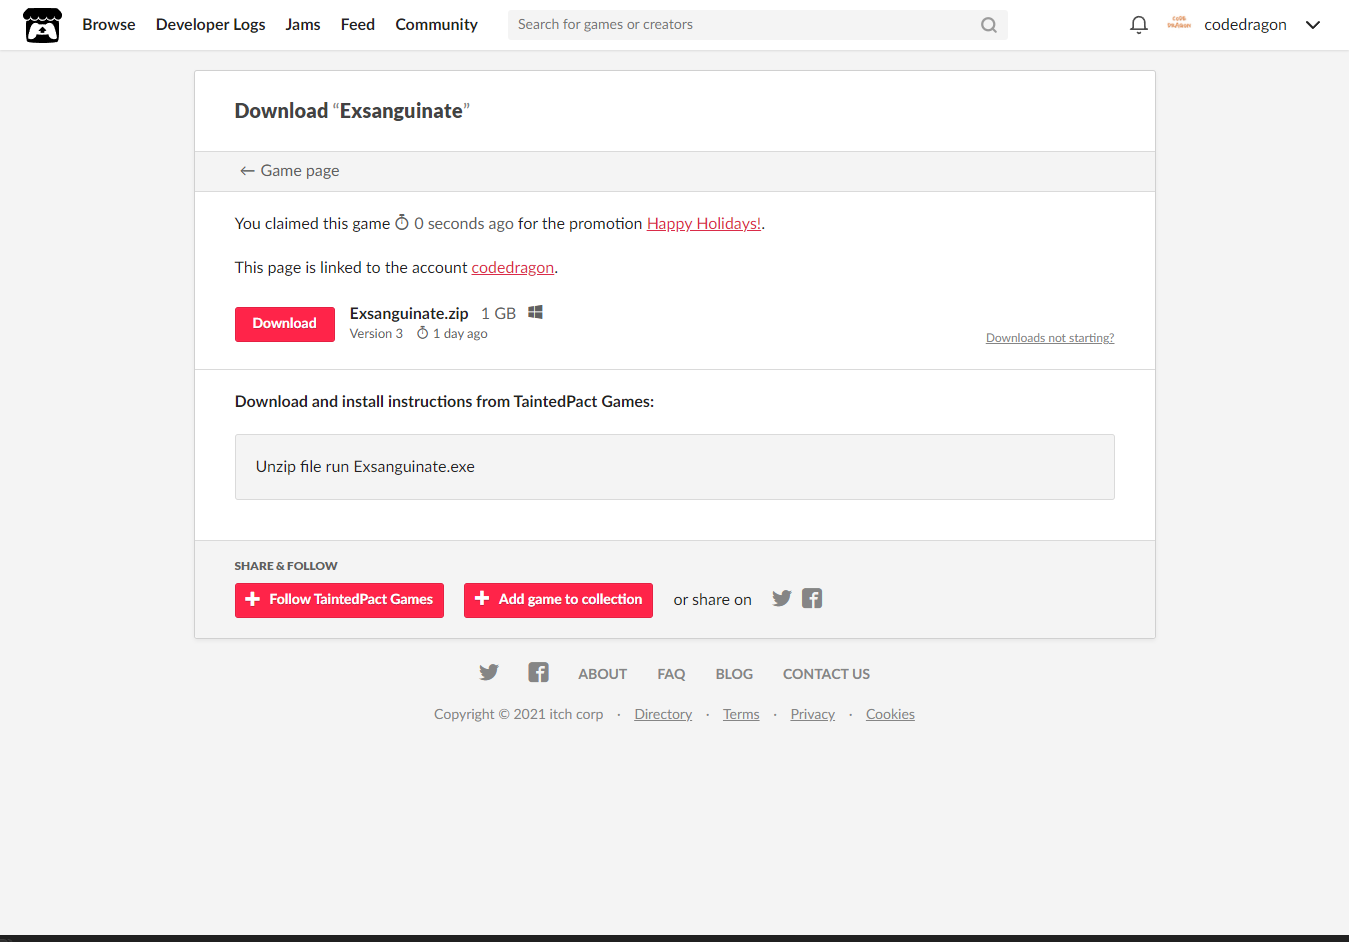The width and height of the screenshot is (1349, 942).
Task: Go to the Jams page
Action: pyautogui.click(x=303, y=25)
